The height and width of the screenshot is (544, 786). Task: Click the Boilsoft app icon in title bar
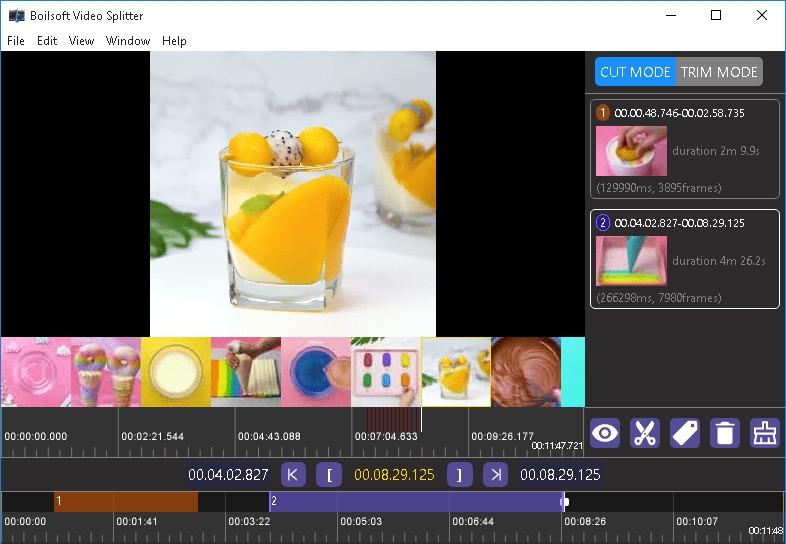[17, 16]
